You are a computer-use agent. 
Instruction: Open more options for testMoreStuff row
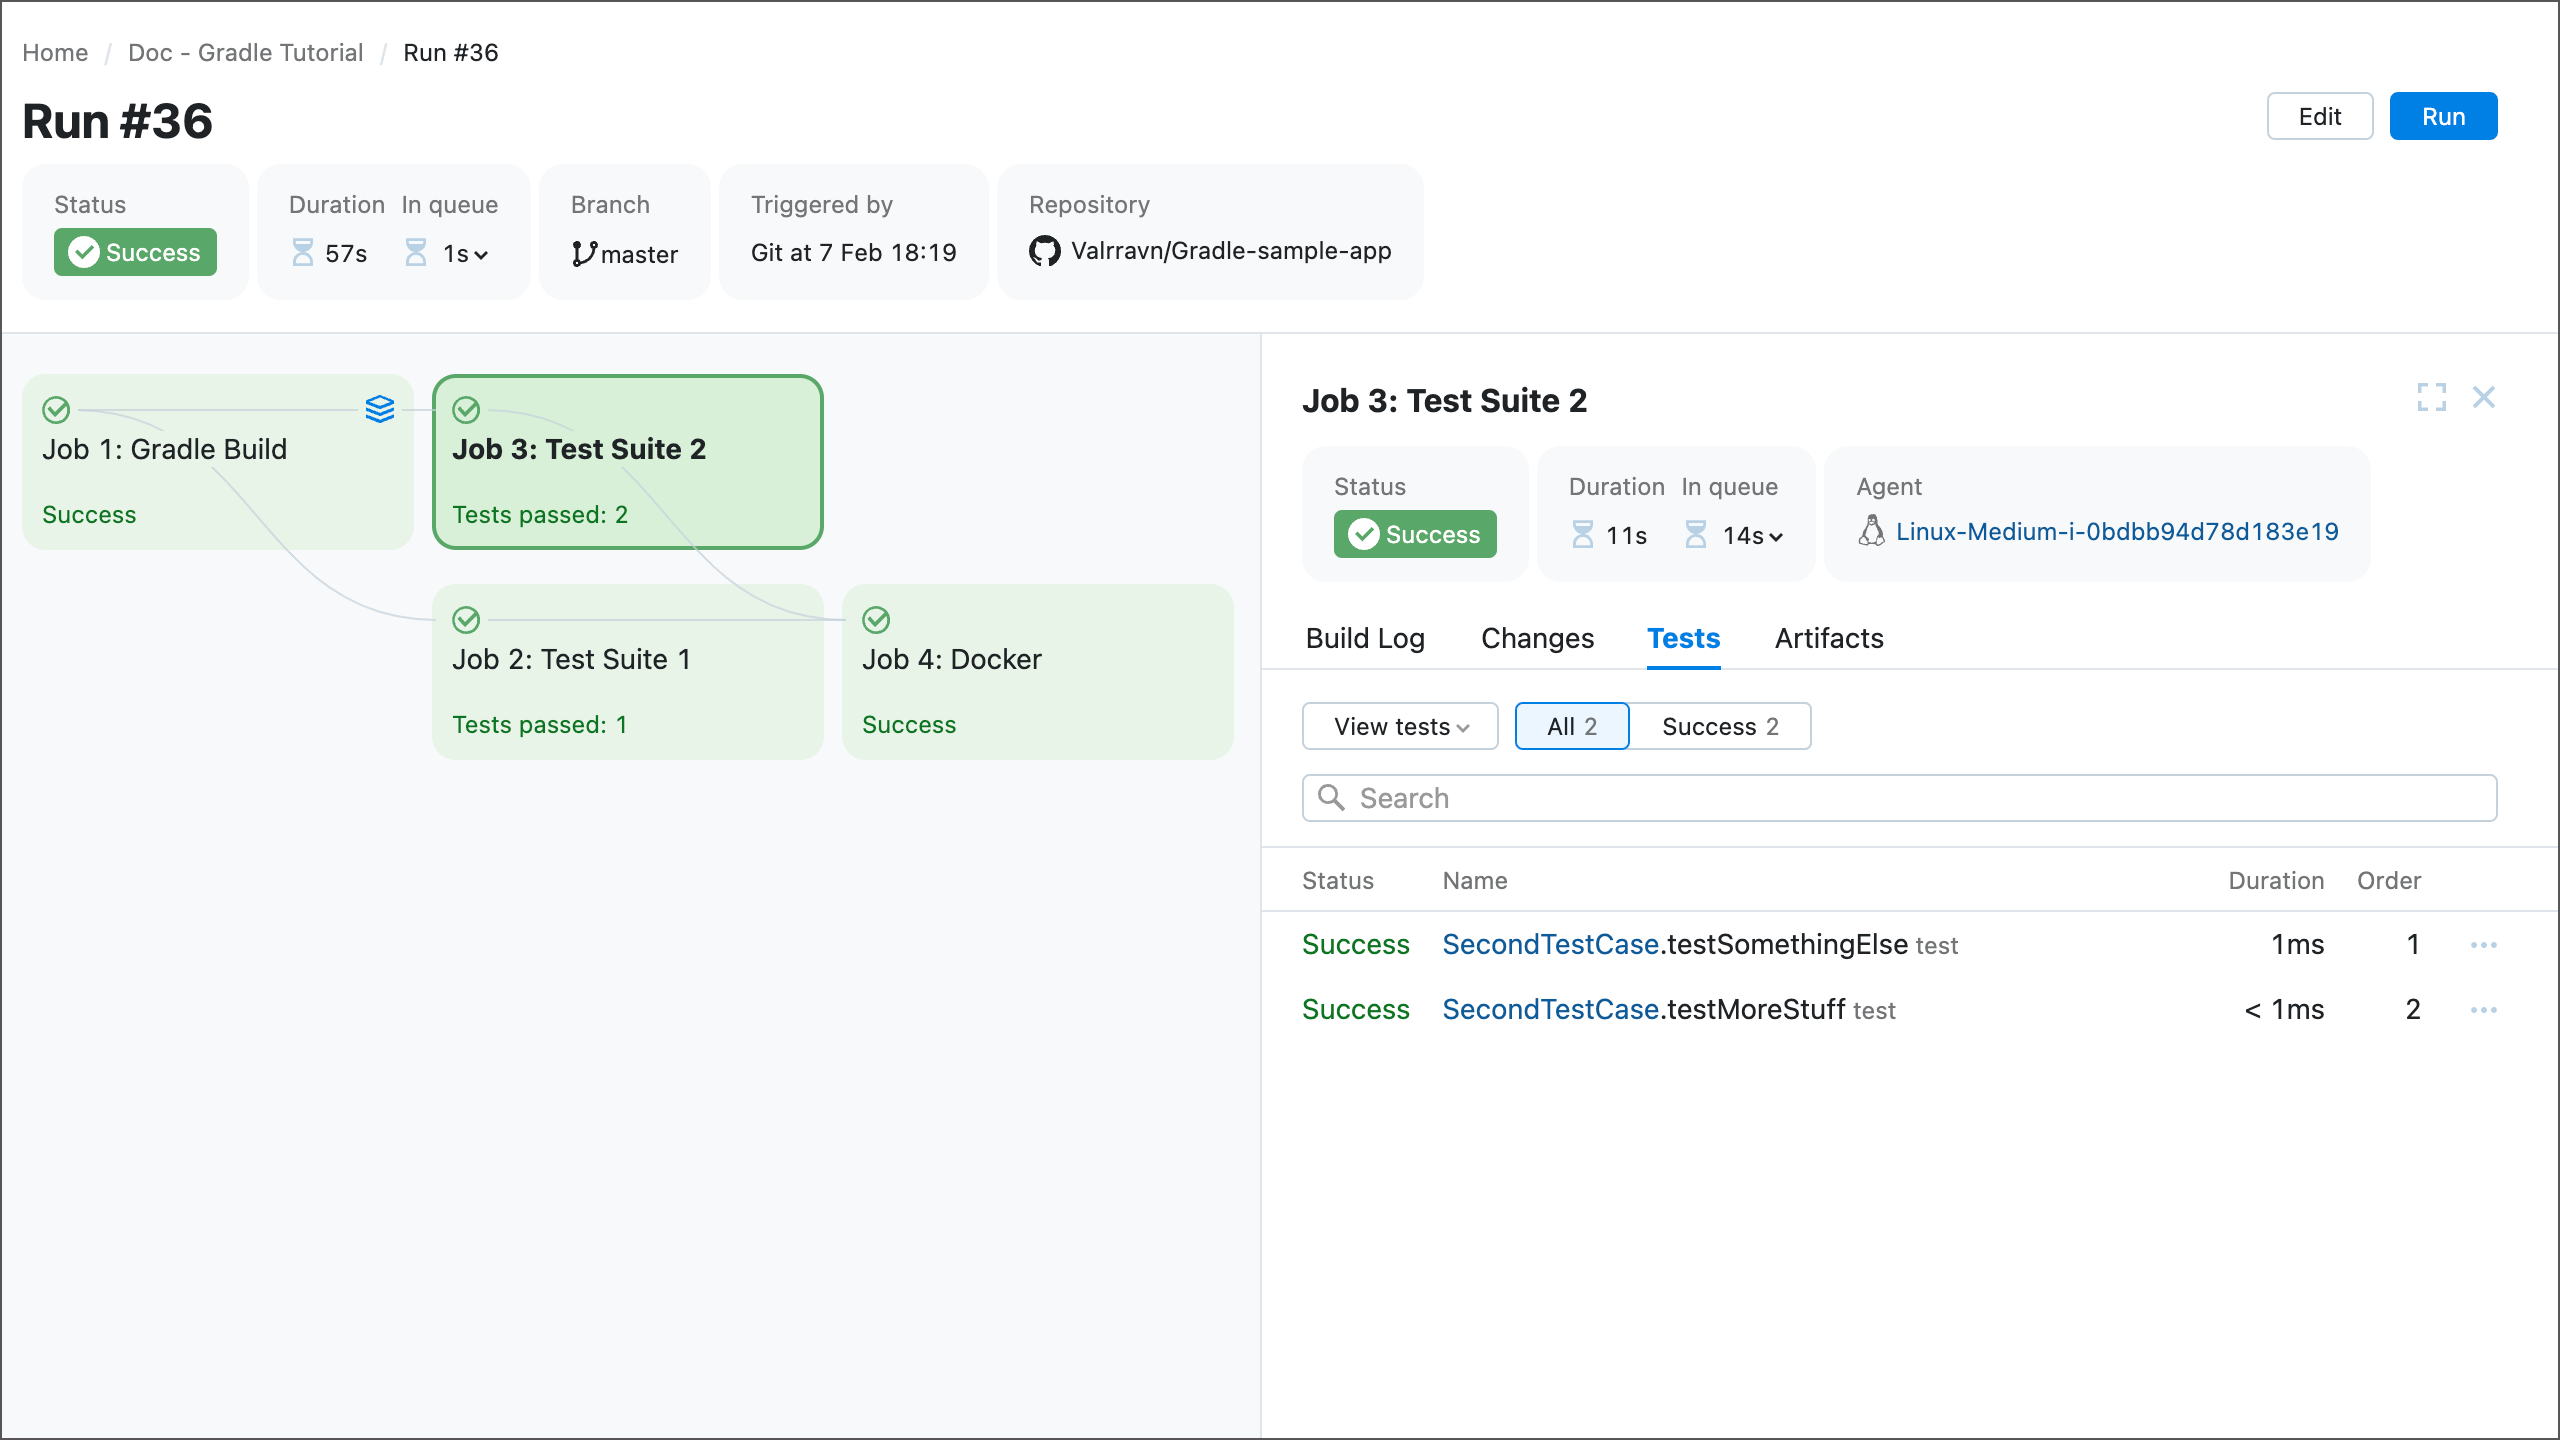click(x=2483, y=1010)
